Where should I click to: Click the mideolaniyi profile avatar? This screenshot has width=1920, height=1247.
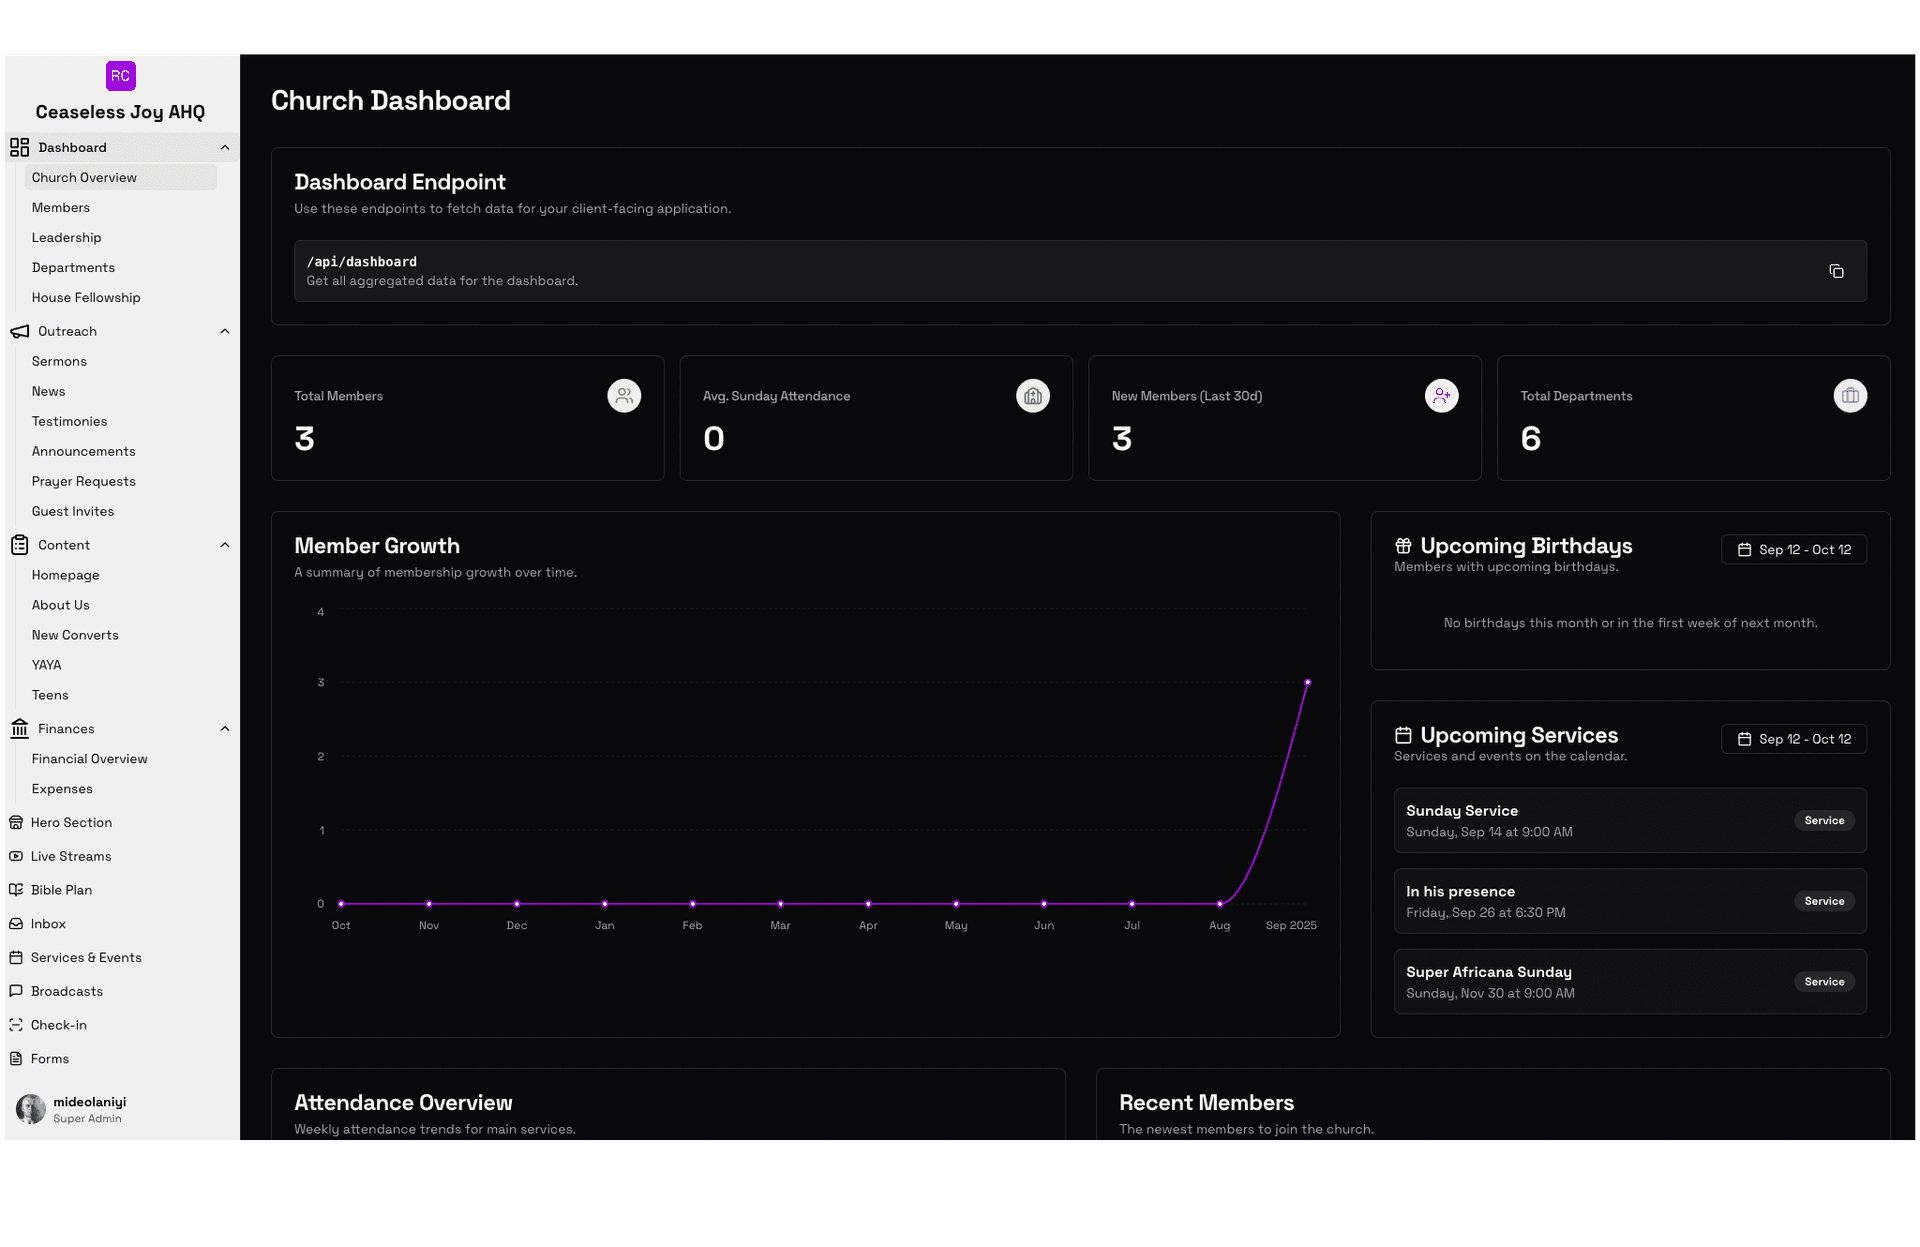pos(30,1110)
